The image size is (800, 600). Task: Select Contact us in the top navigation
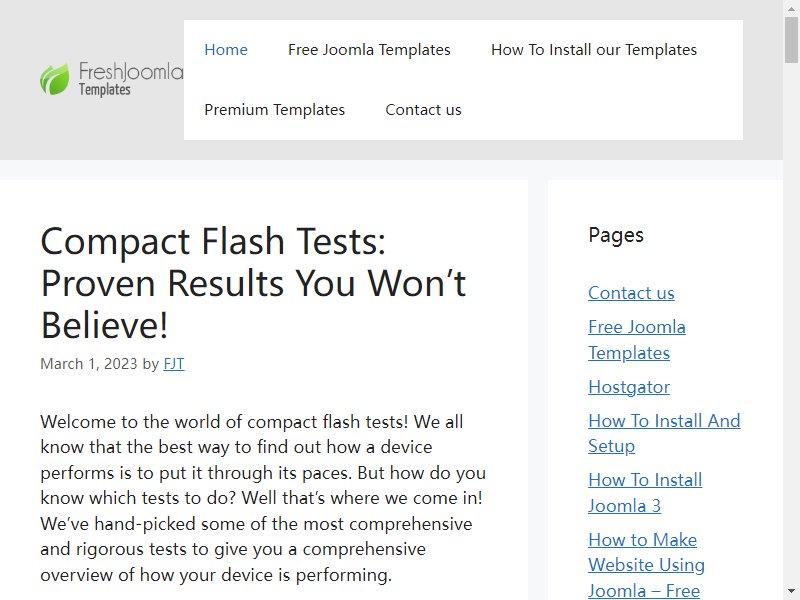pyautogui.click(x=423, y=110)
